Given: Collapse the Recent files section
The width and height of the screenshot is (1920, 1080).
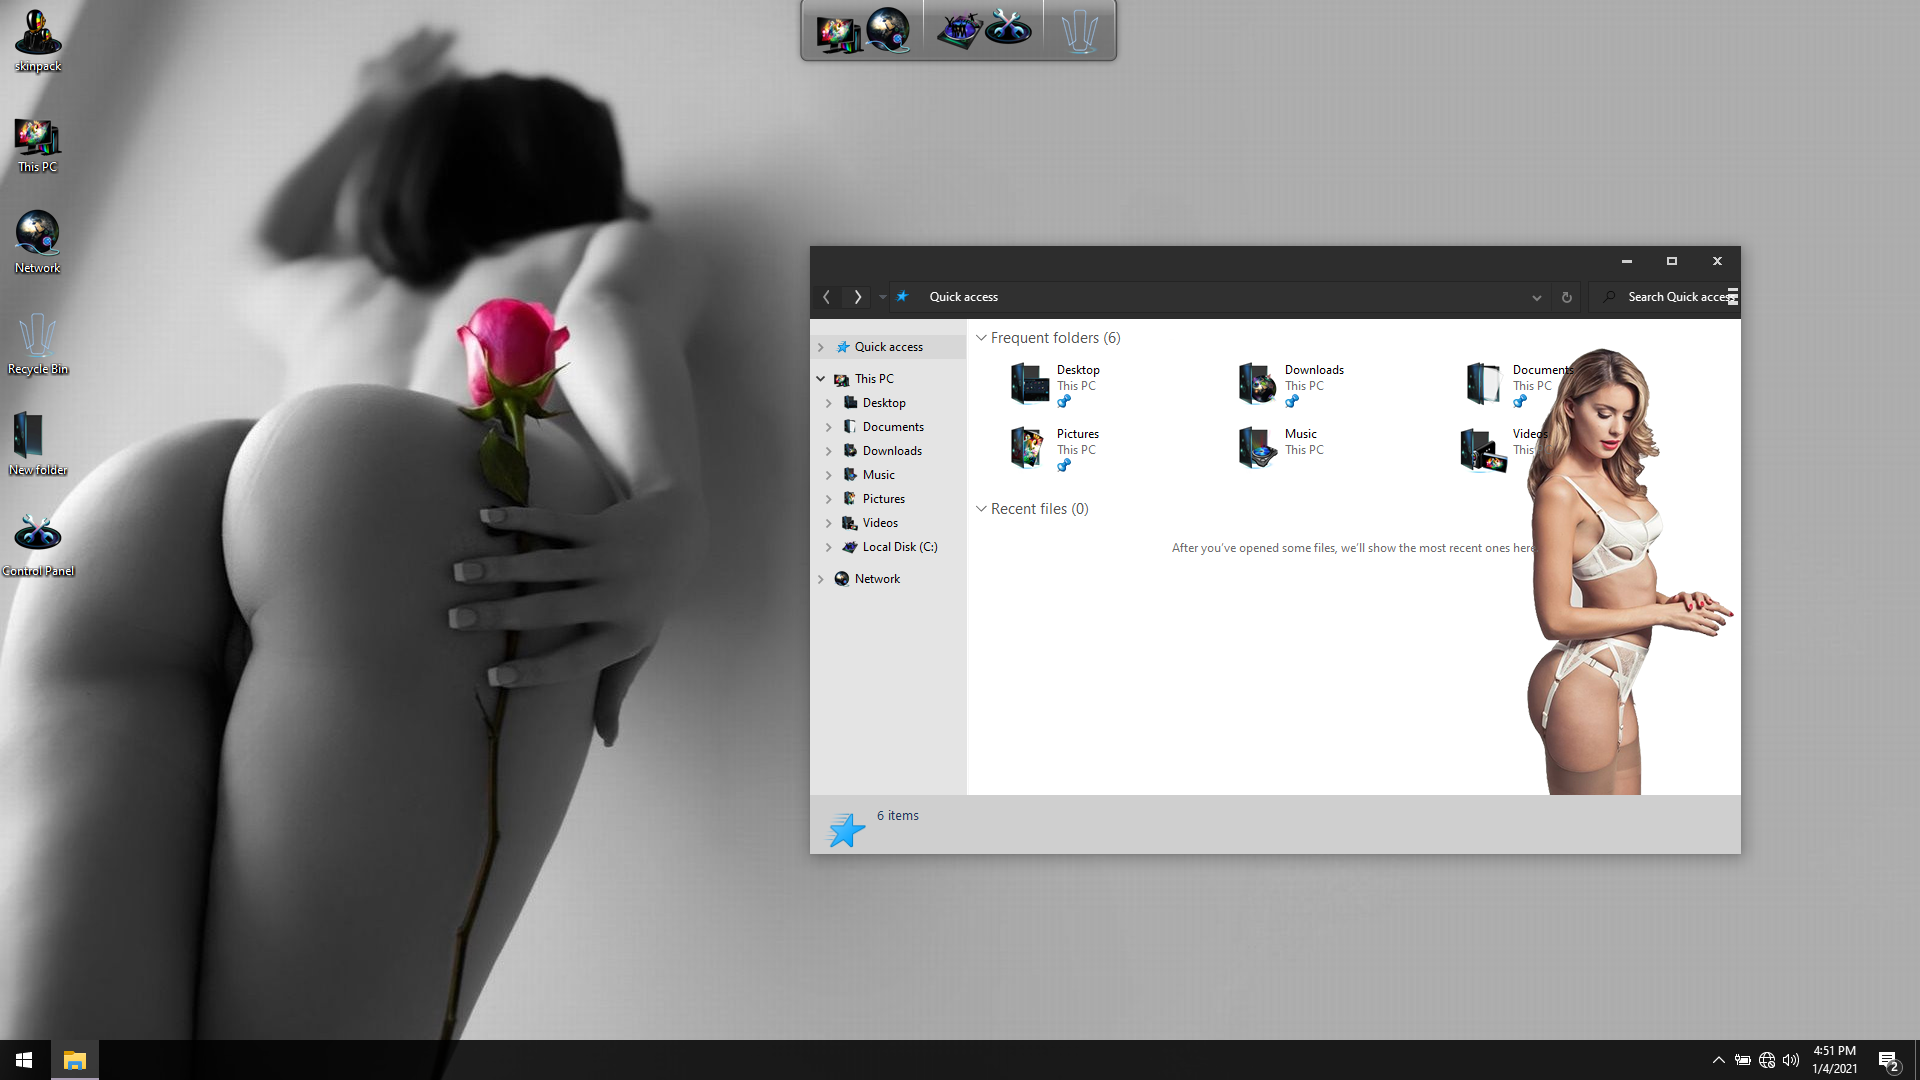Looking at the screenshot, I should [x=981, y=509].
